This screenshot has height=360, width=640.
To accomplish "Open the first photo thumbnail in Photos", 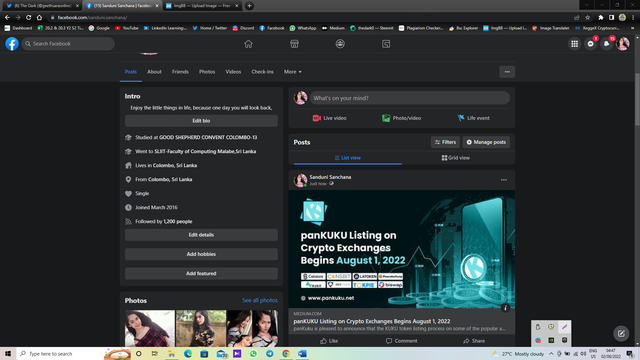I will coord(150,328).
